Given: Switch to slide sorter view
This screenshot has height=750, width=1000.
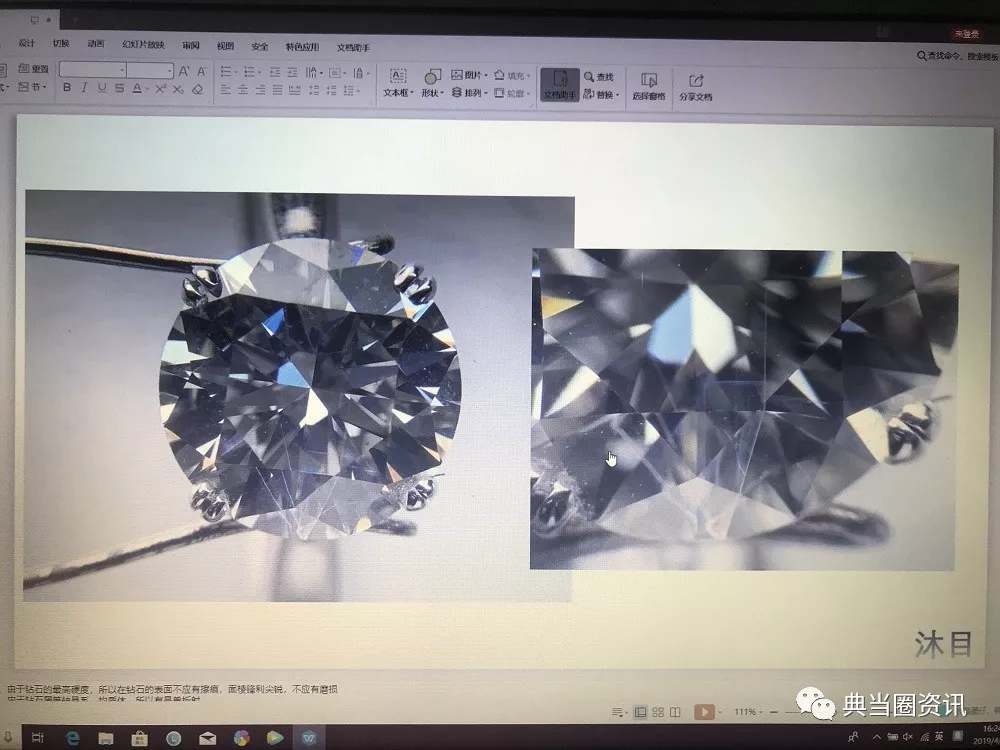Looking at the screenshot, I should coord(658,712).
